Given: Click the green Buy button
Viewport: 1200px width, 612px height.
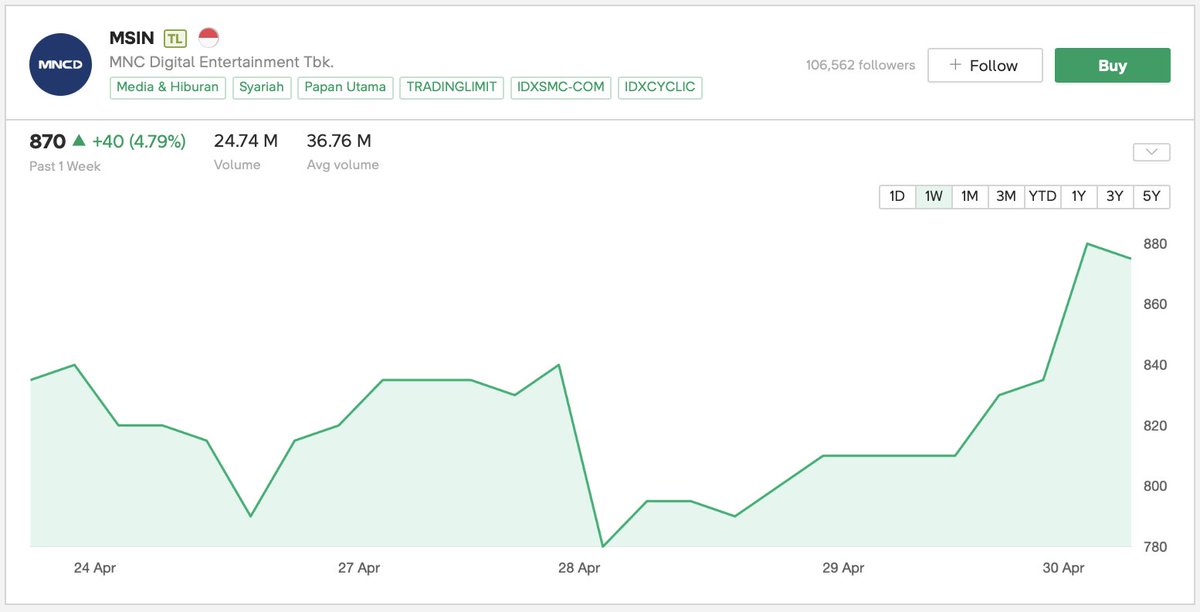Looking at the screenshot, I should coord(1112,65).
